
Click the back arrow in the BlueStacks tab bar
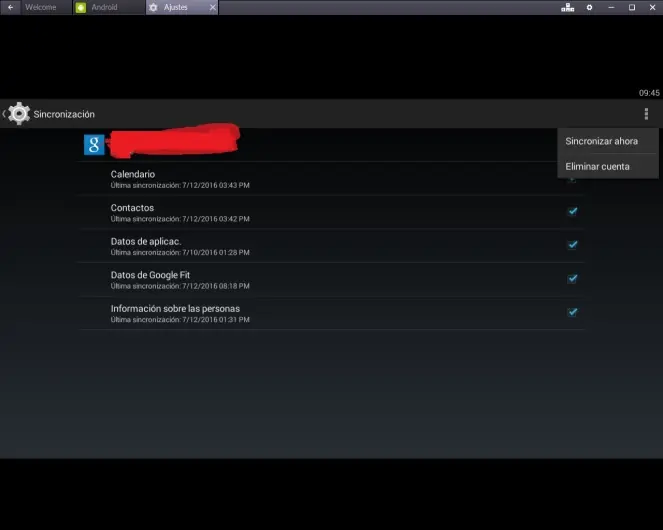point(11,7)
